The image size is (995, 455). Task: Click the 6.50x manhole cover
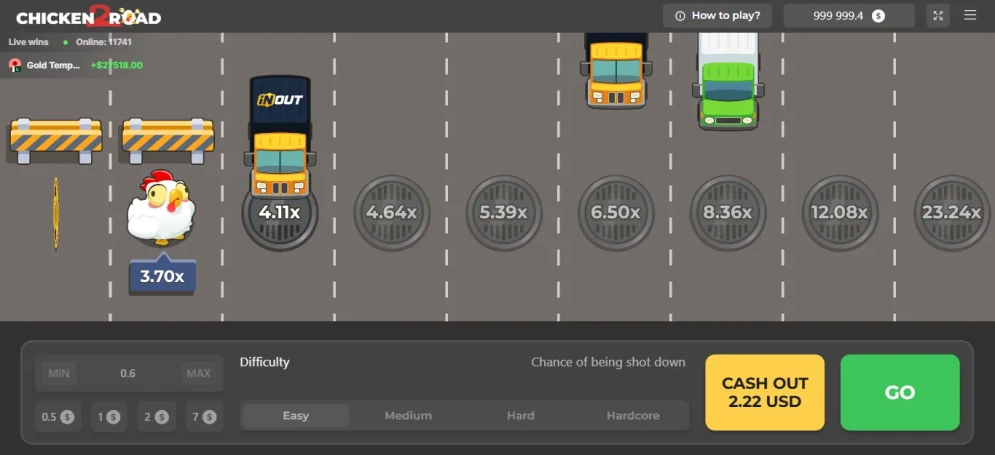tap(616, 213)
